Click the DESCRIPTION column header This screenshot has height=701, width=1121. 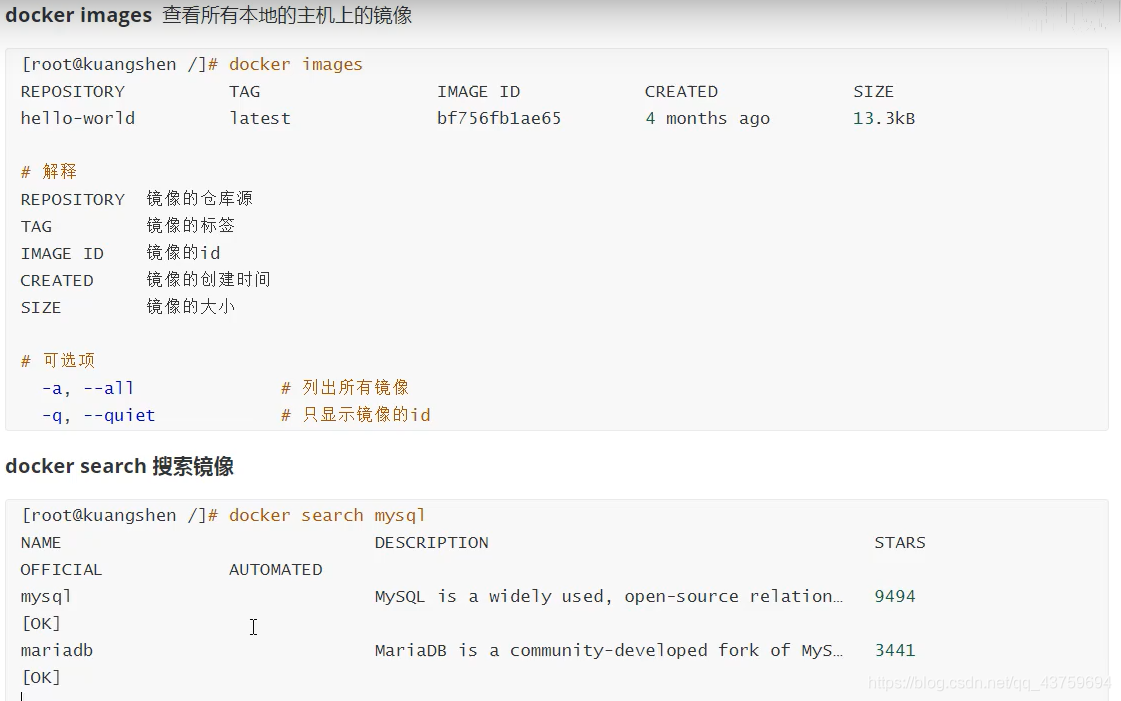coord(431,542)
